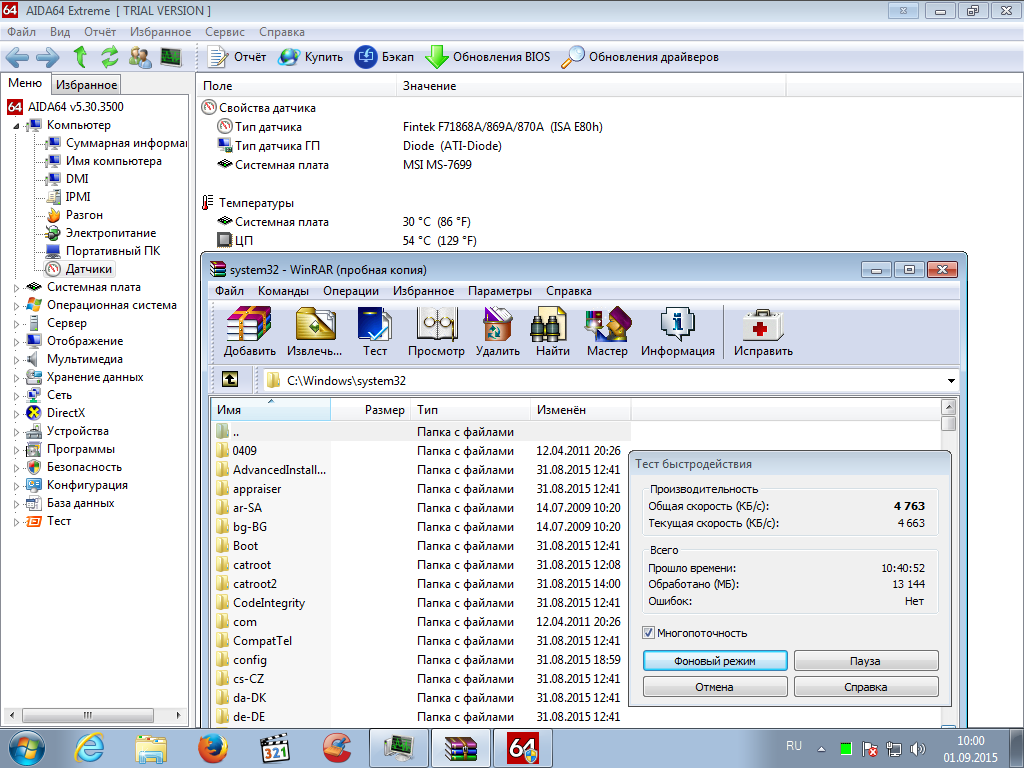
Task: Click the Бэкап toolbar button
Action: coord(384,57)
